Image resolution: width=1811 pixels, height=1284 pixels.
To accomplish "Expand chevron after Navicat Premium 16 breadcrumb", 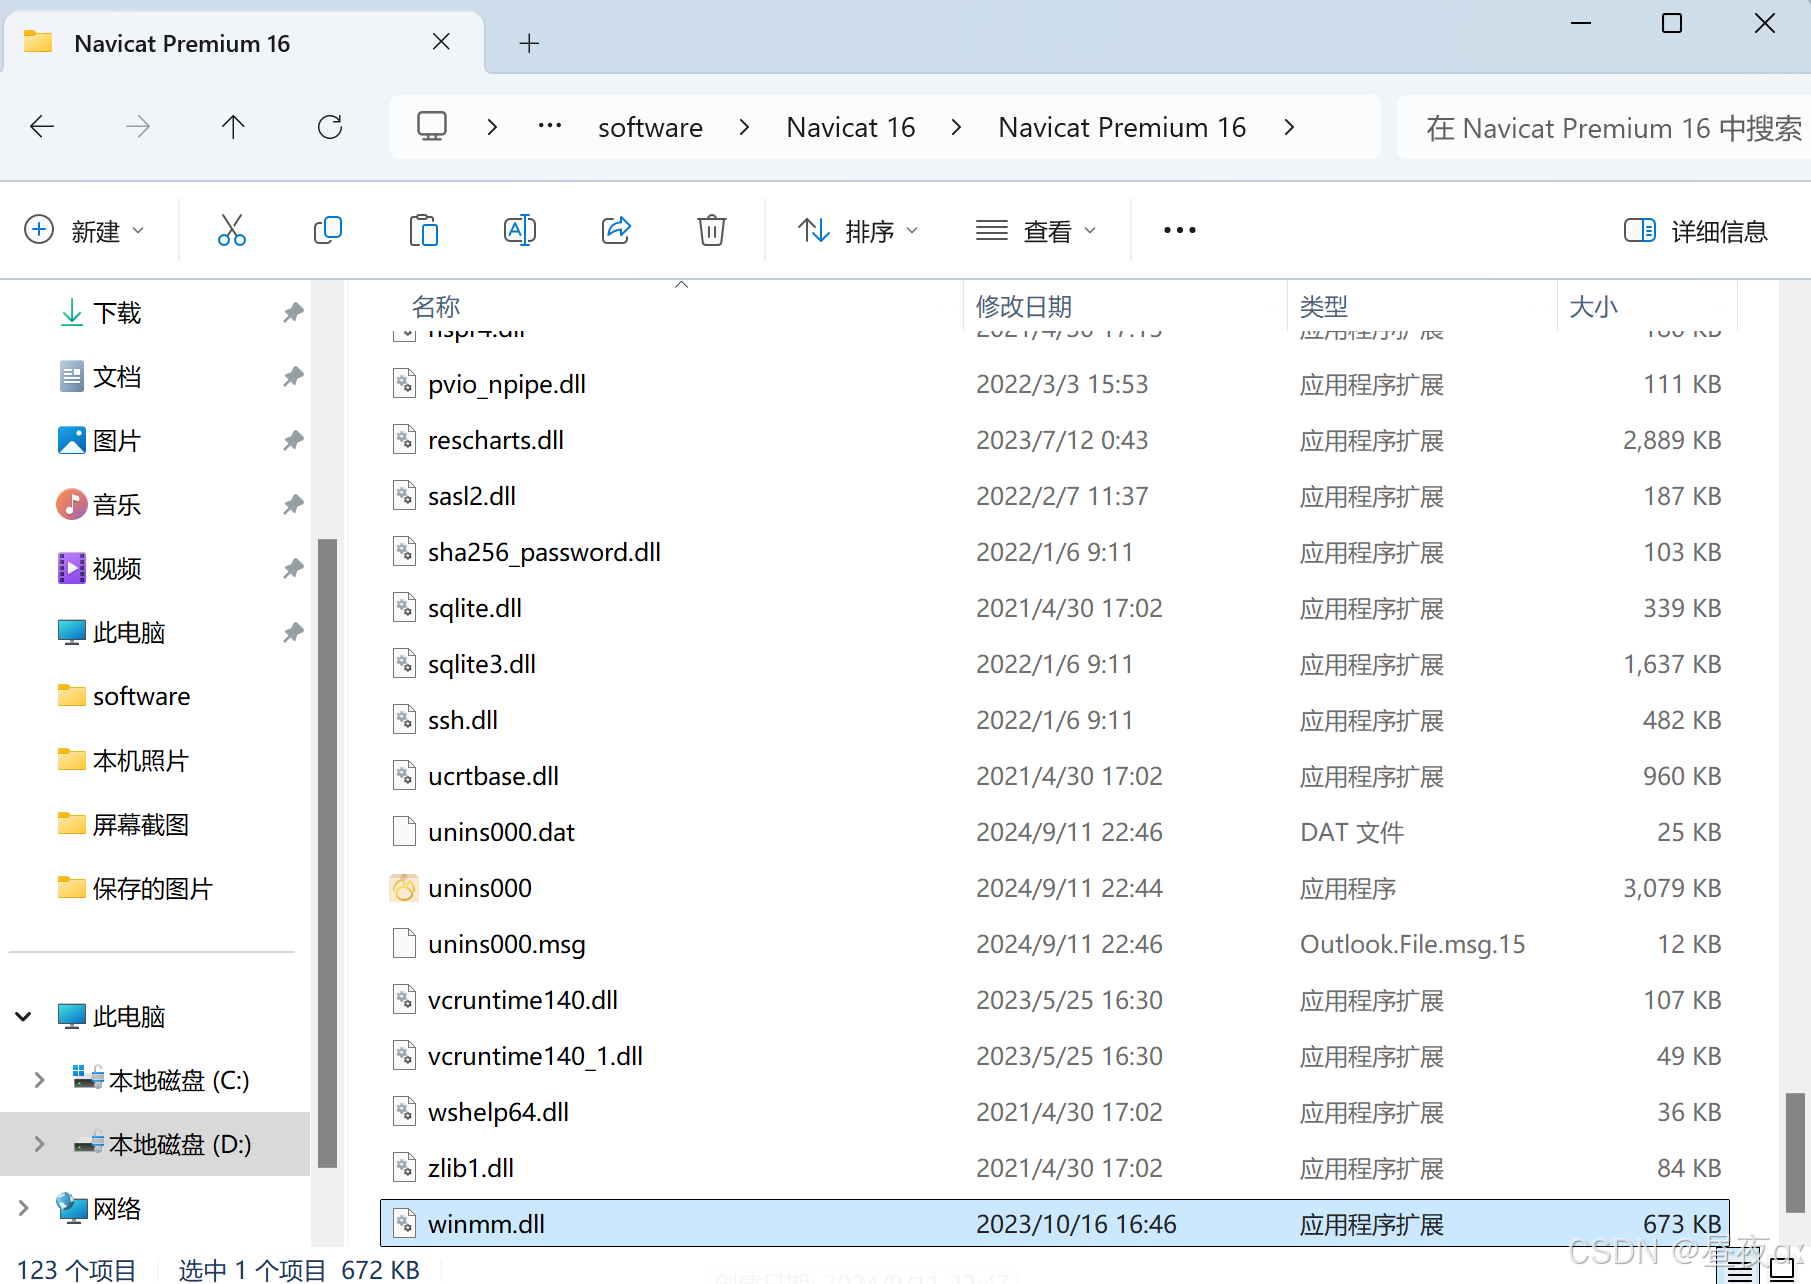I will [1289, 127].
